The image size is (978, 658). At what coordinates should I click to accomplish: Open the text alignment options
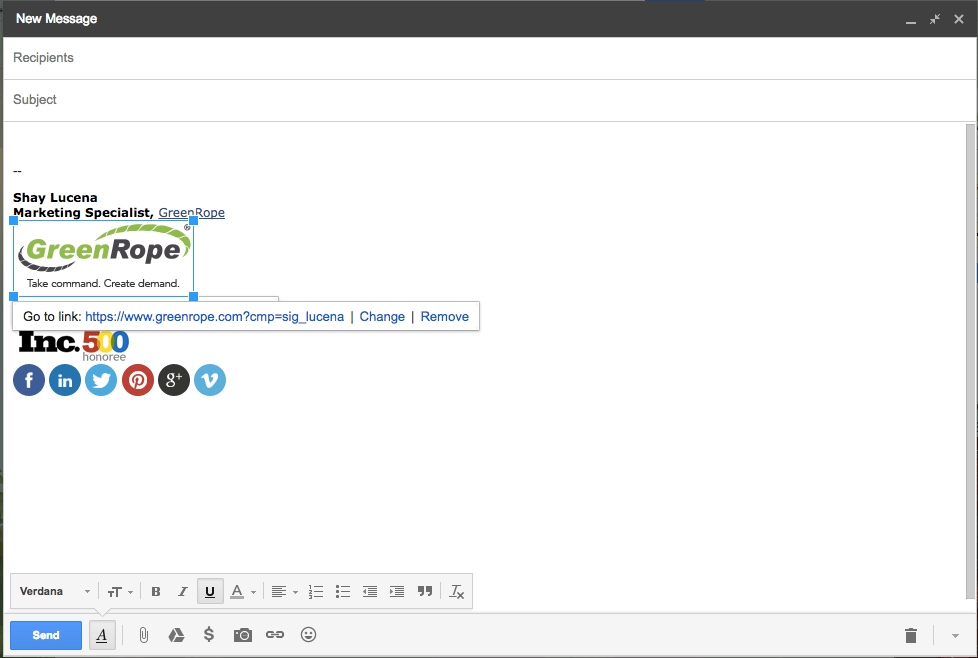point(284,591)
